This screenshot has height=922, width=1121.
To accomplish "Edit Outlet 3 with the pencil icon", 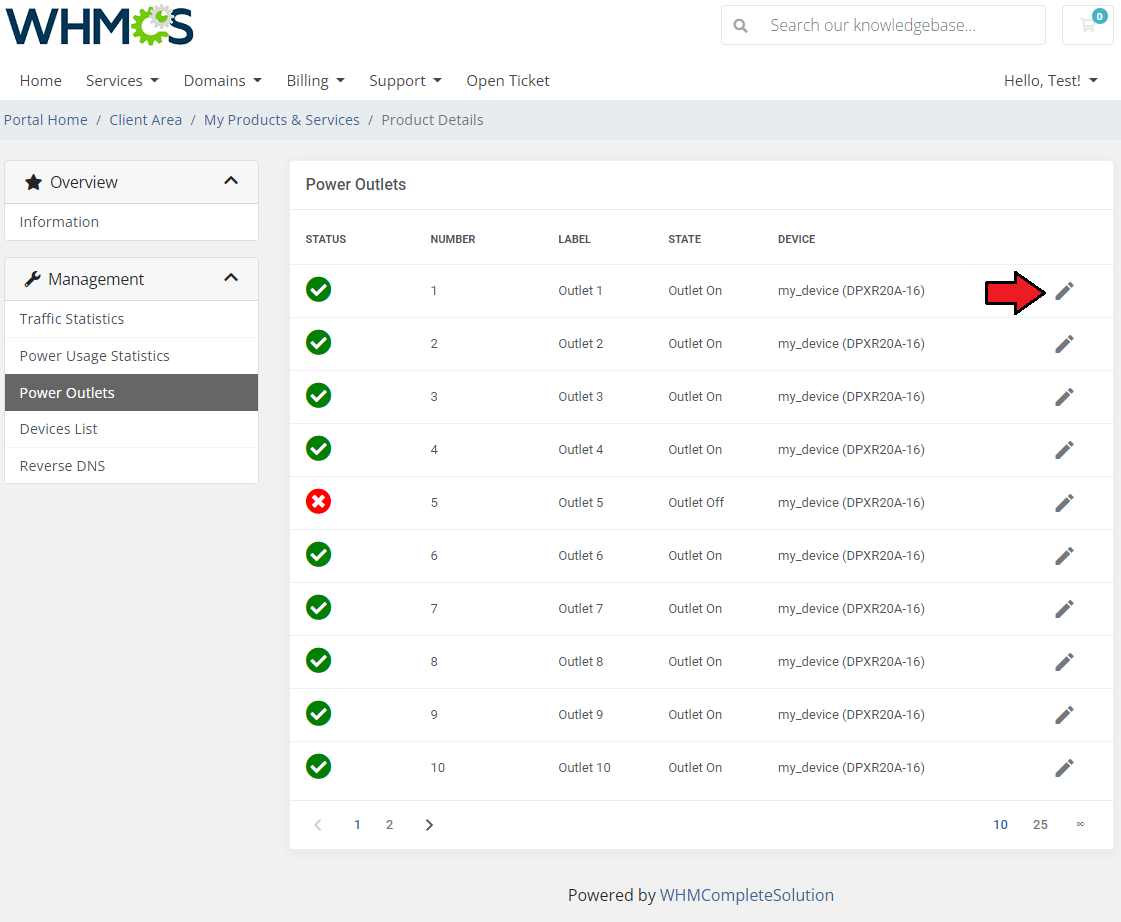I will (1064, 397).
